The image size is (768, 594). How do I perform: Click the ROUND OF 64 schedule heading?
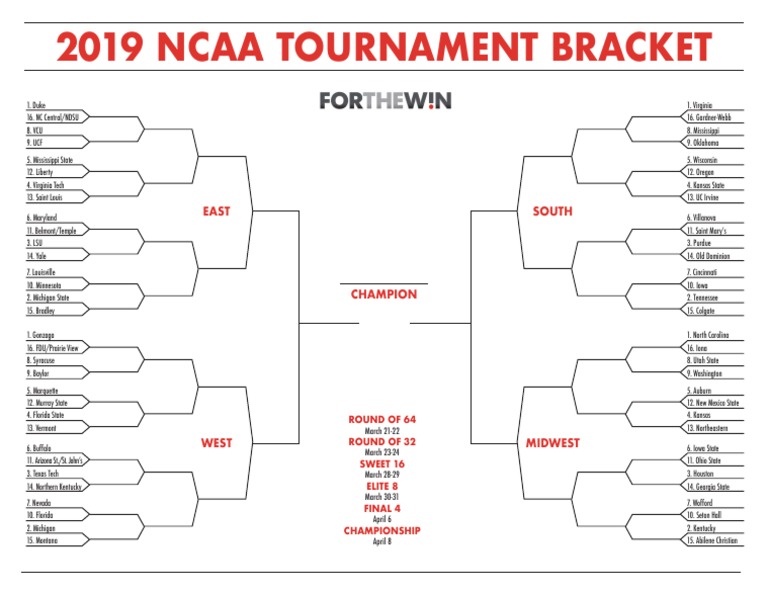(x=384, y=419)
